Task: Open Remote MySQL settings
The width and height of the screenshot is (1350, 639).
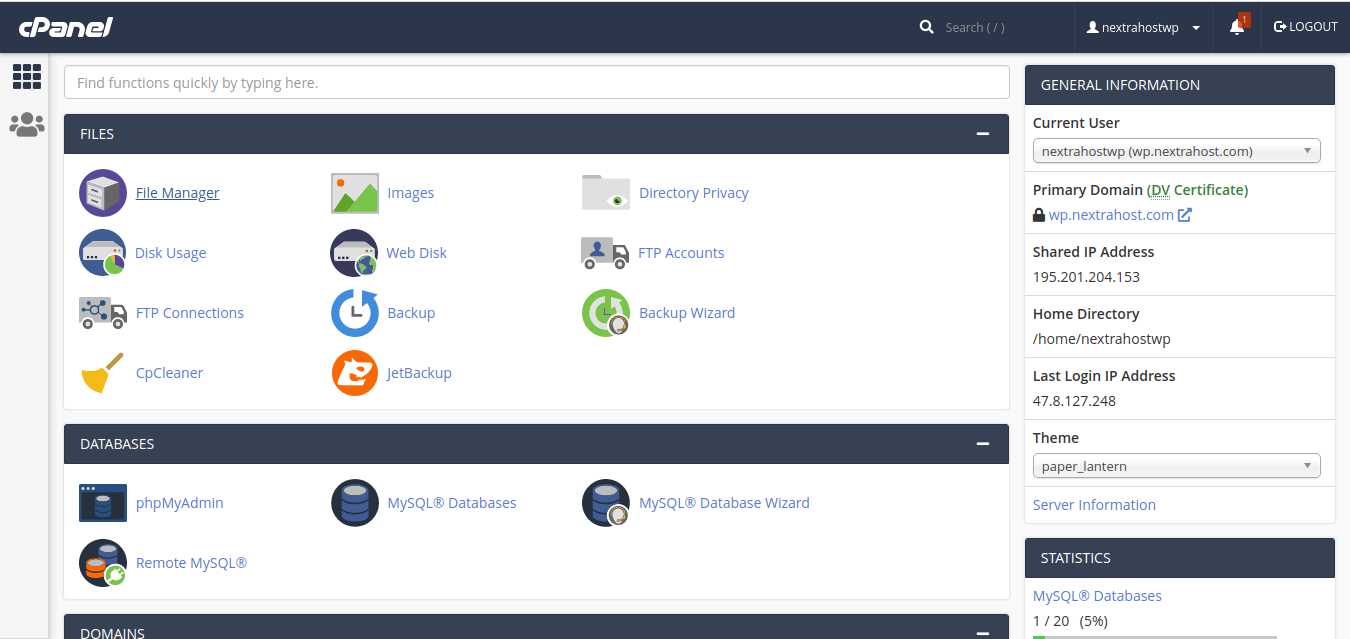Action: 191,562
